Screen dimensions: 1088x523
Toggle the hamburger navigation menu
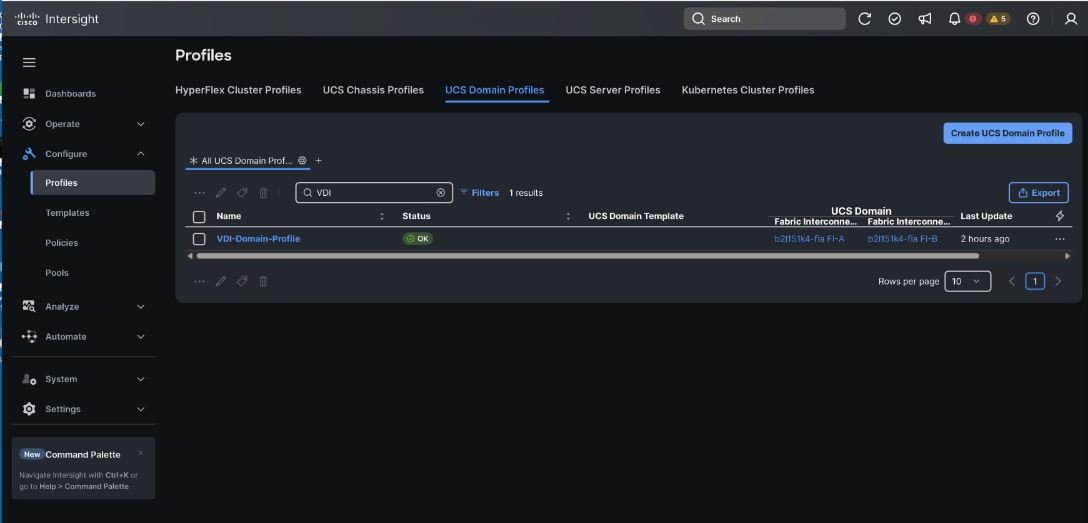pyautogui.click(x=29, y=62)
